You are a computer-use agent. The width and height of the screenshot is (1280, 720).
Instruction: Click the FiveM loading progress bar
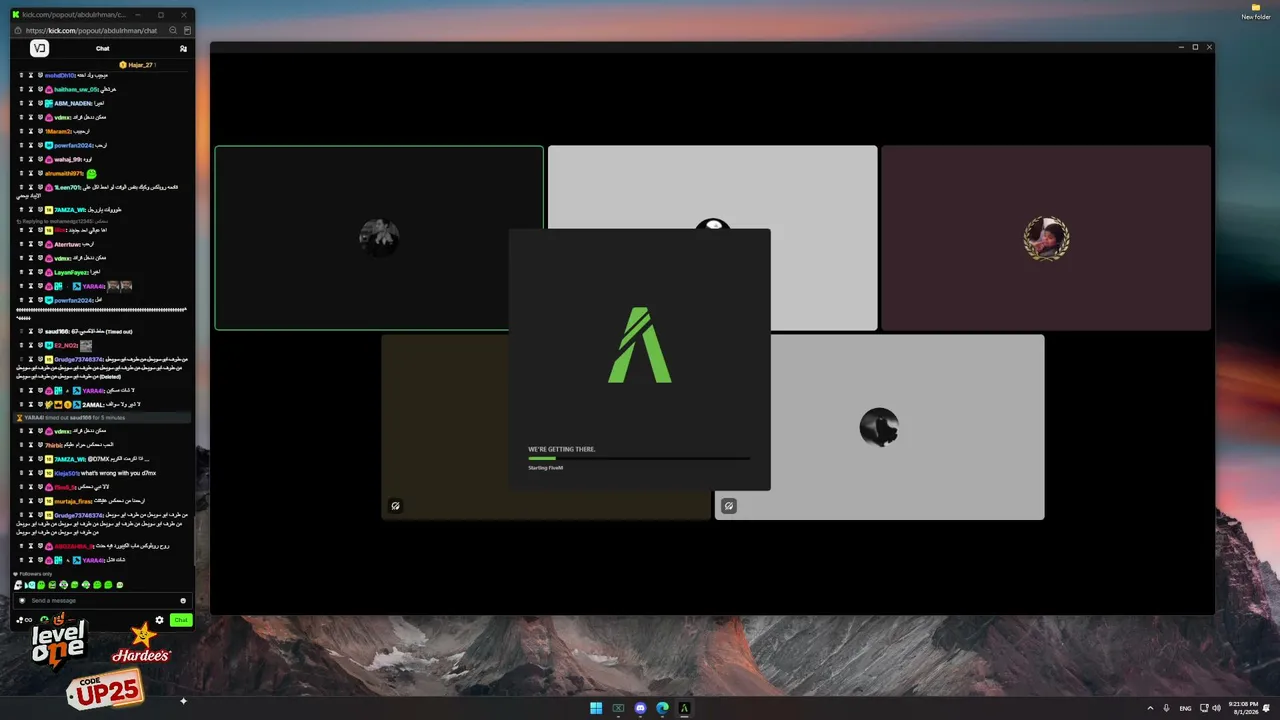click(638, 458)
